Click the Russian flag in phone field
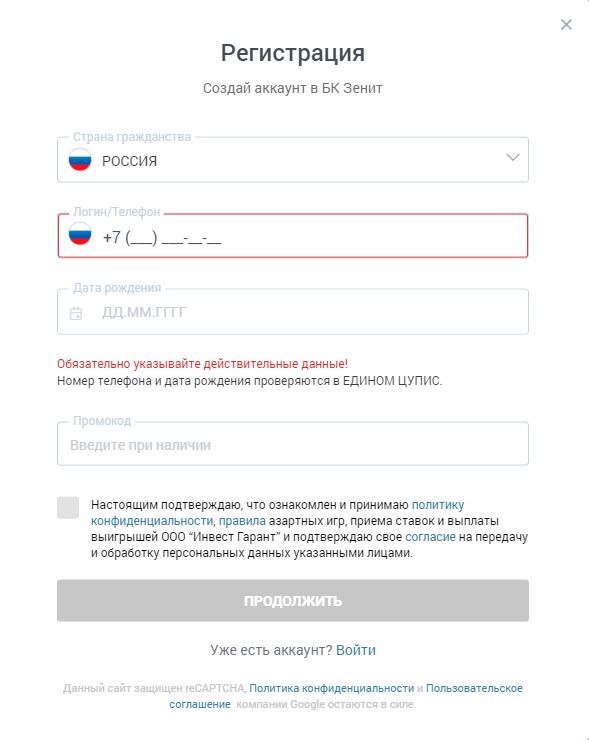This screenshot has width=589, height=740. click(80, 234)
